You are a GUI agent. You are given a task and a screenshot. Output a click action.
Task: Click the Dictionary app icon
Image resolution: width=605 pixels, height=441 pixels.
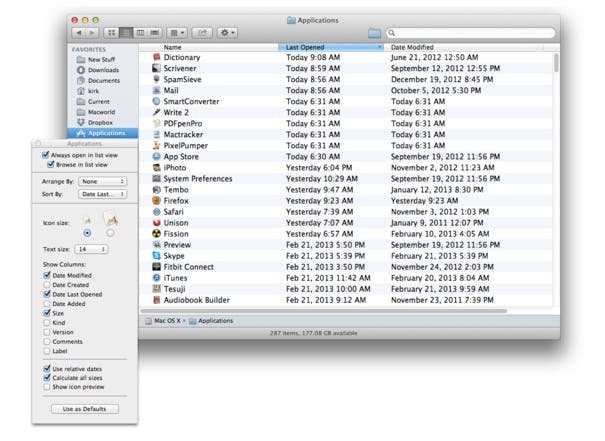[x=156, y=57]
